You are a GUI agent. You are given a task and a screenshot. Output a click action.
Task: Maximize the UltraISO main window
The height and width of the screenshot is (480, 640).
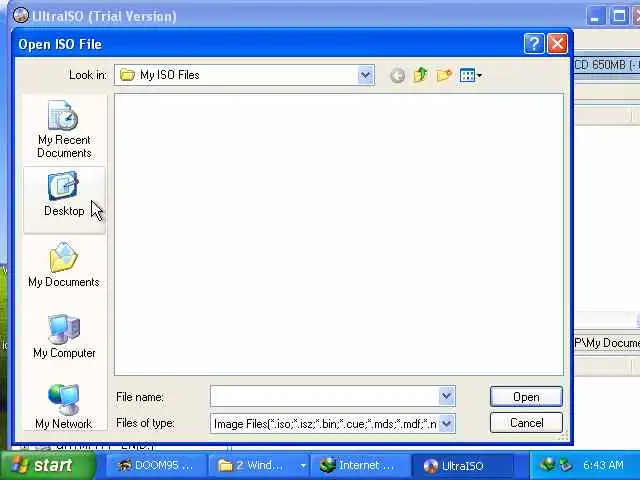click(x=619, y=17)
